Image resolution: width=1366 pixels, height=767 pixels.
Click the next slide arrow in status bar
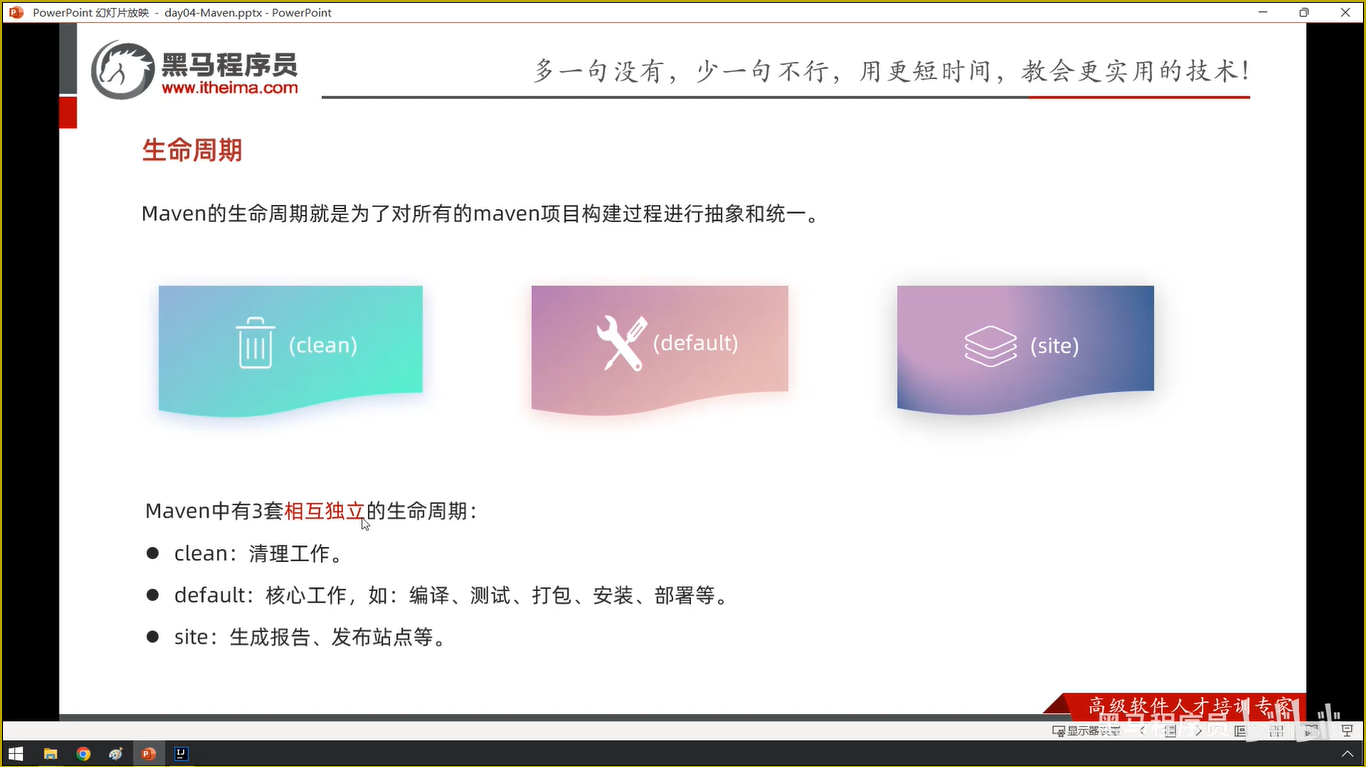(x=1199, y=731)
